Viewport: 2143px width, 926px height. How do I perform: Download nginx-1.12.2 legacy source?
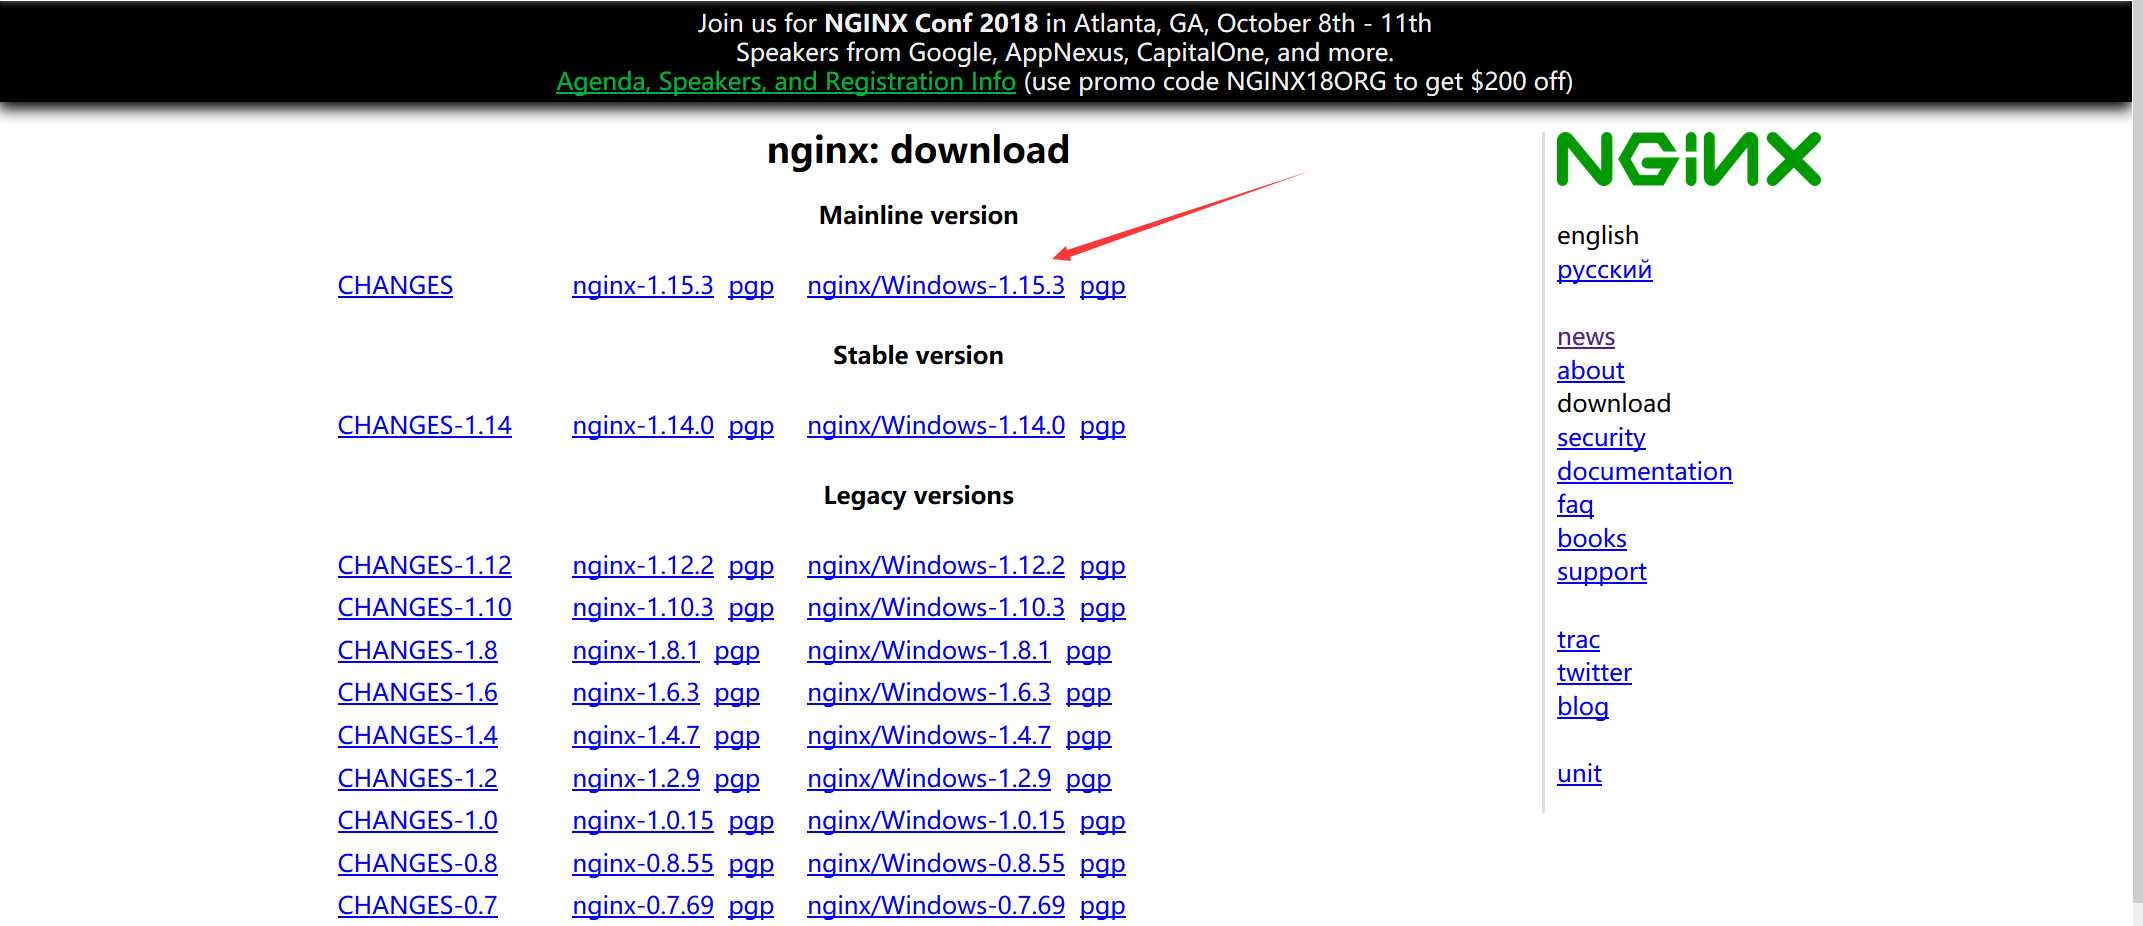643,566
